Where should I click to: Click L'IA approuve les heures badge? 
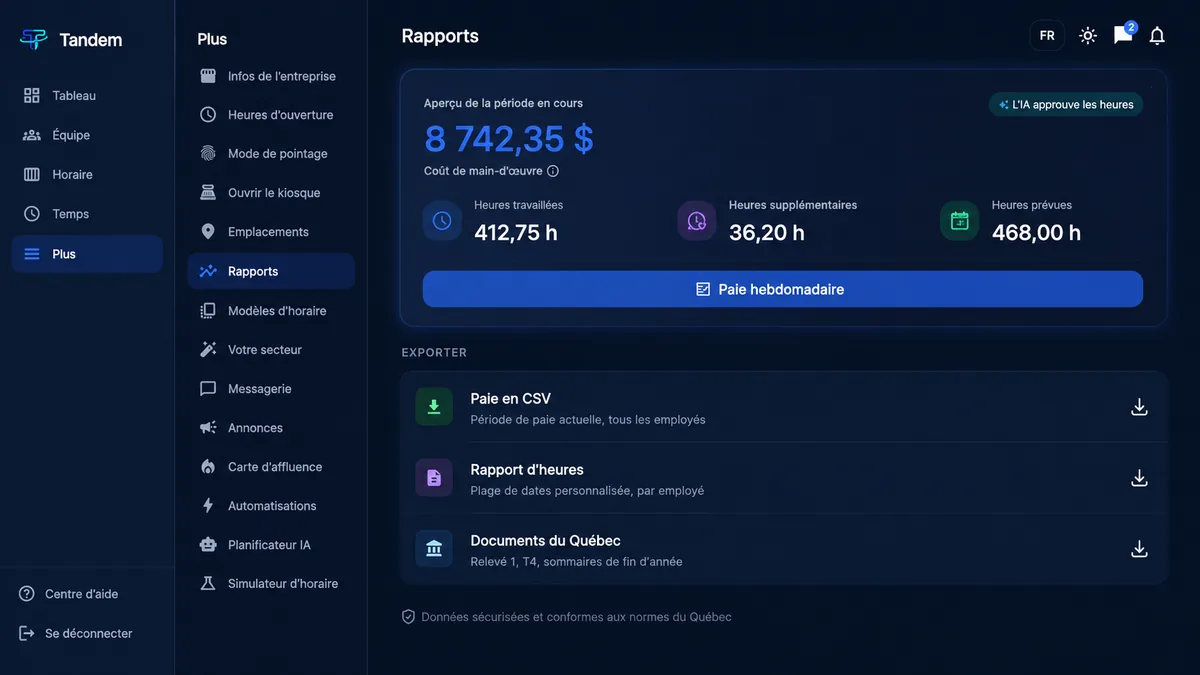tap(1066, 104)
